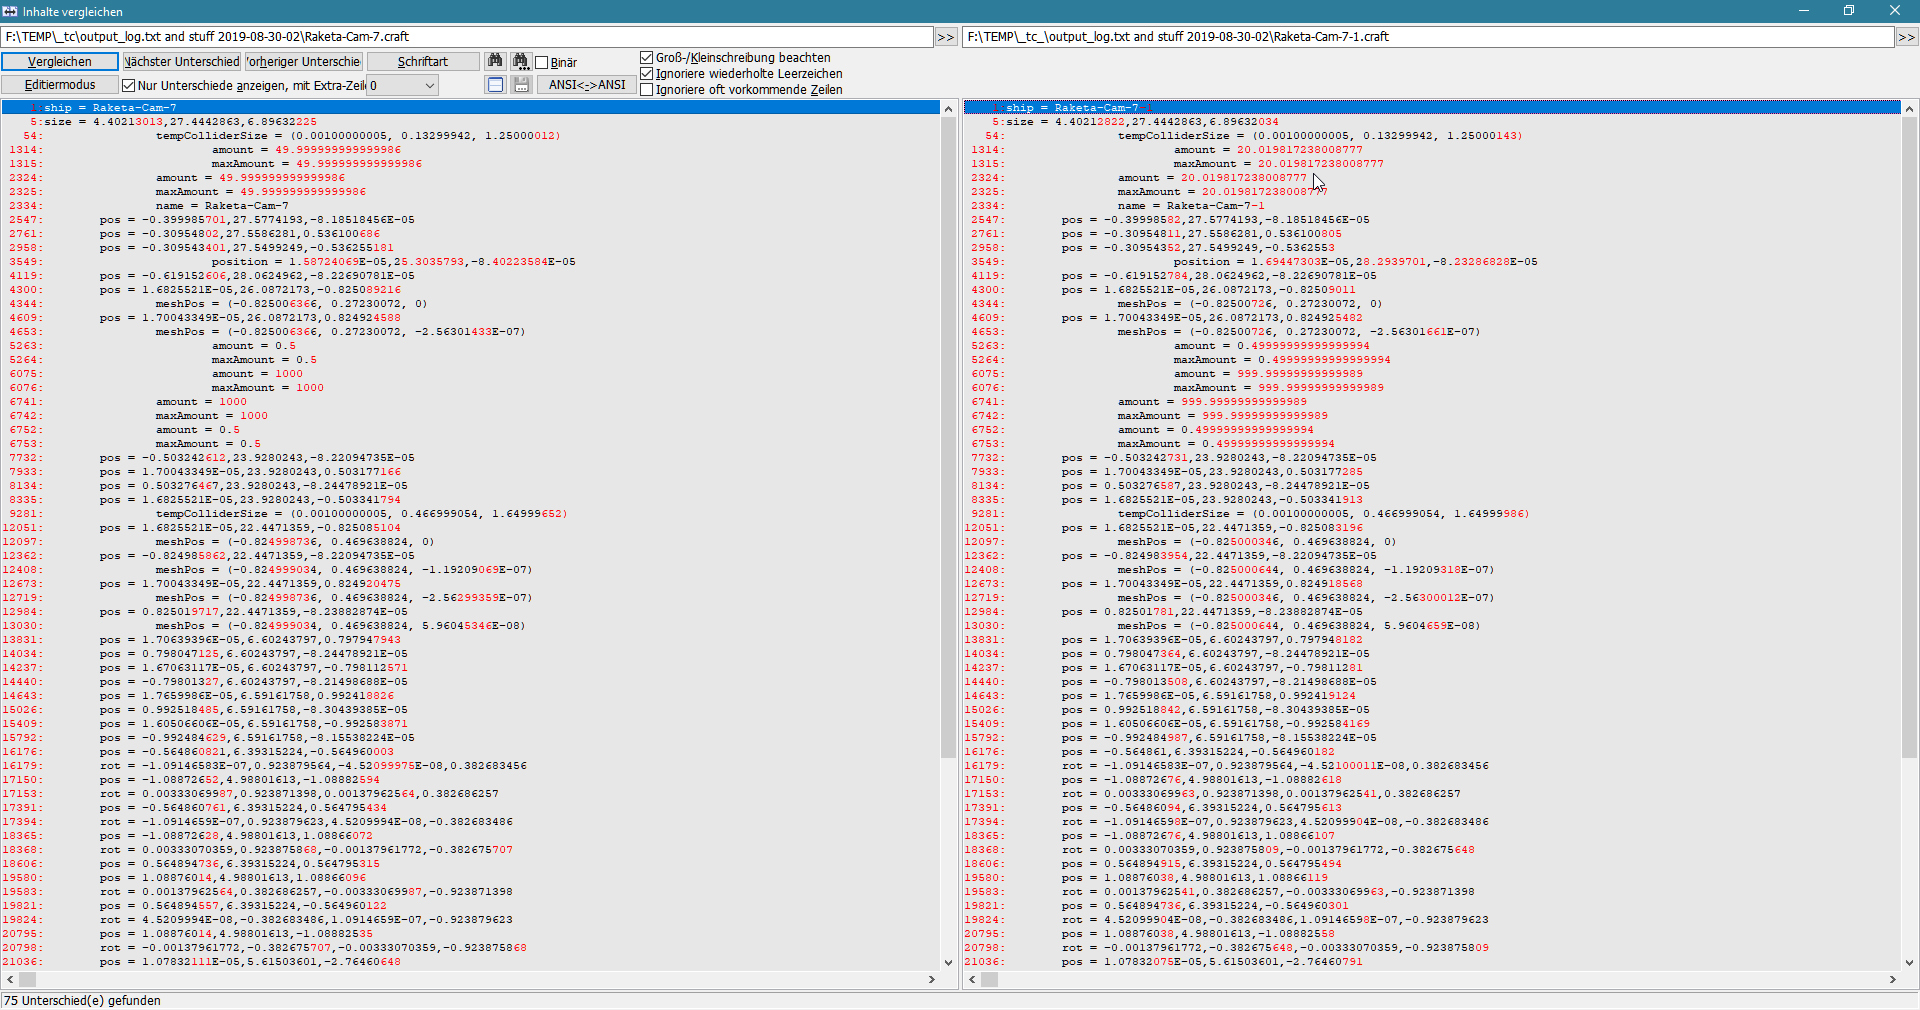This screenshot has width=1920, height=1010.
Task: Convert encoding via ANSI<->ANSI button
Action: pos(586,85)
